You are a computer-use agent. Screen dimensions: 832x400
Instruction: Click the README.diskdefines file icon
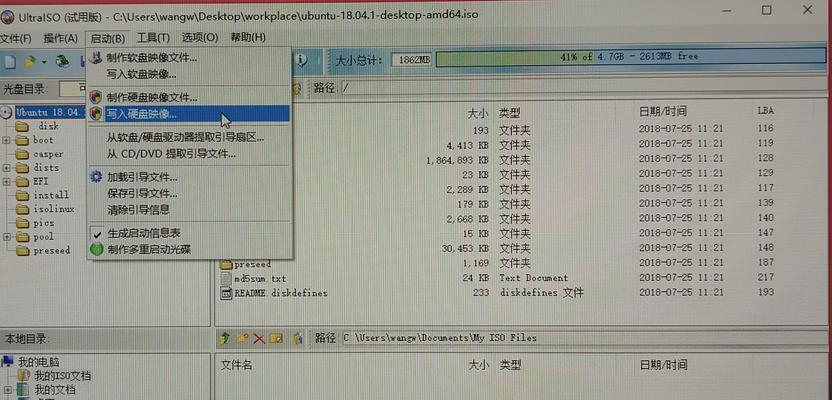point(226,293)
